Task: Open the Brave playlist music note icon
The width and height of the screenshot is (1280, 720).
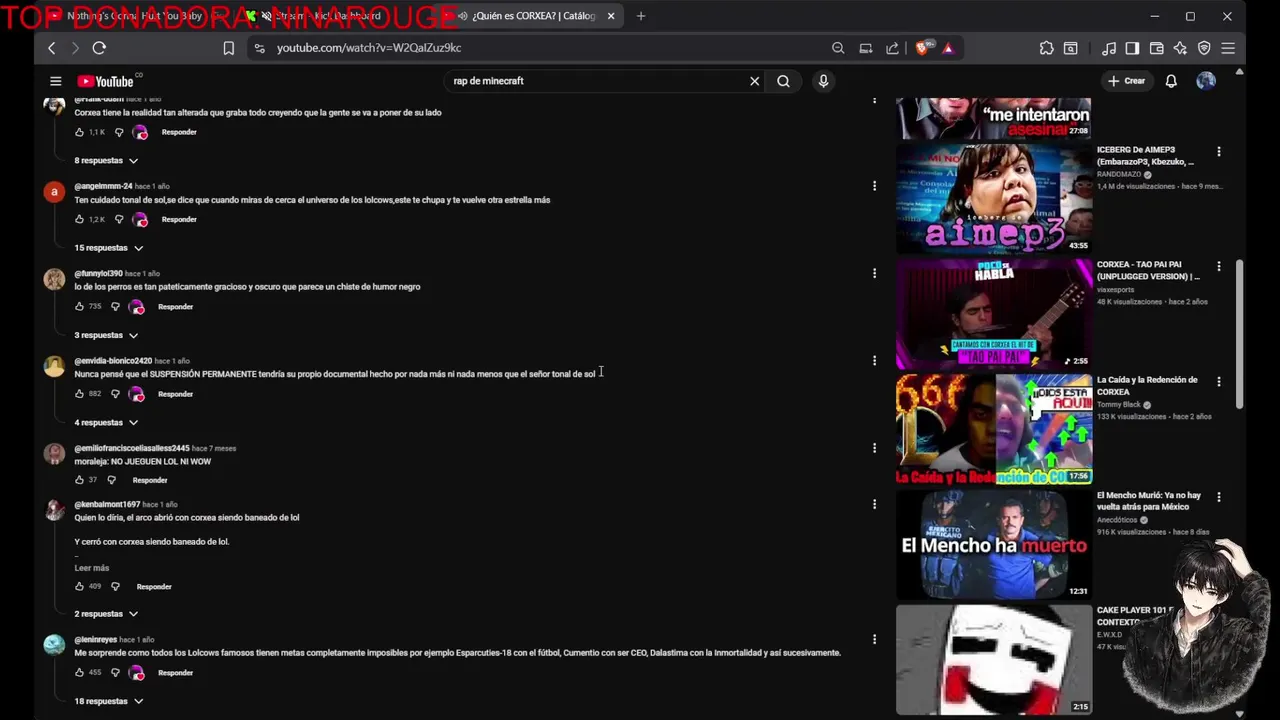Action: pyautogui.click(x=1109, y=48)
